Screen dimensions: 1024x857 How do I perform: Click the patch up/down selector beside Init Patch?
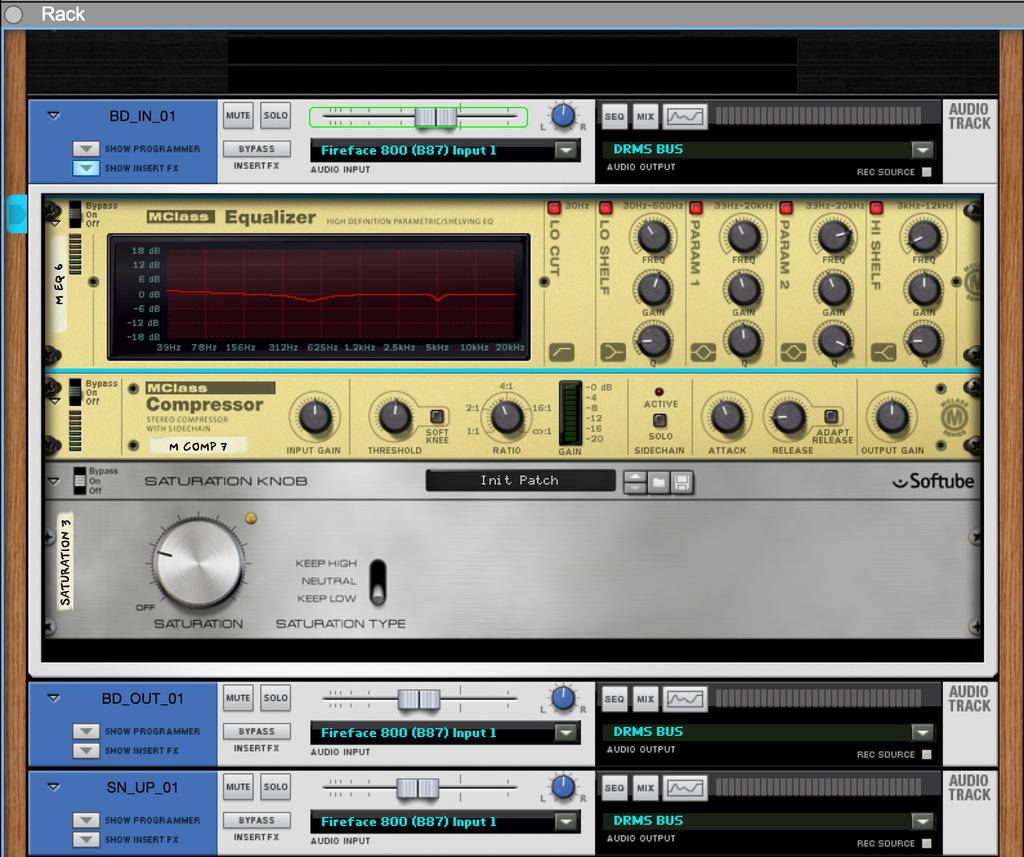[635, 483]
